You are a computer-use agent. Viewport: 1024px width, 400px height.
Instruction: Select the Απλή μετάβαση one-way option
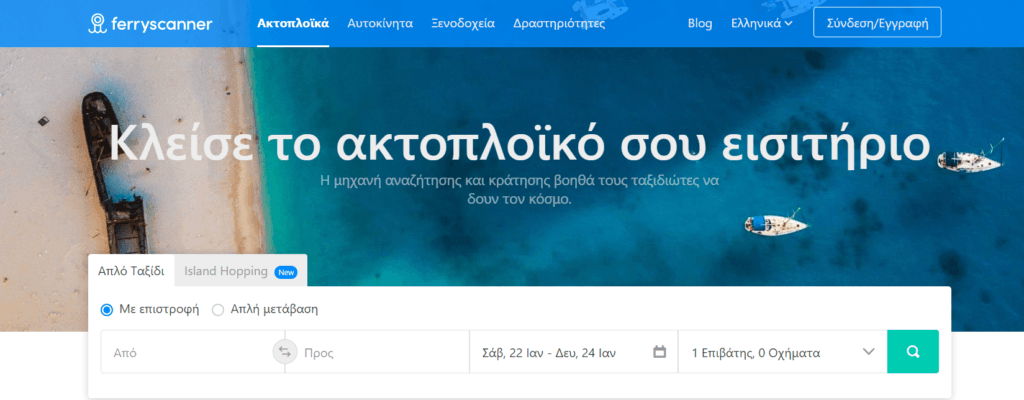point(218,310)
